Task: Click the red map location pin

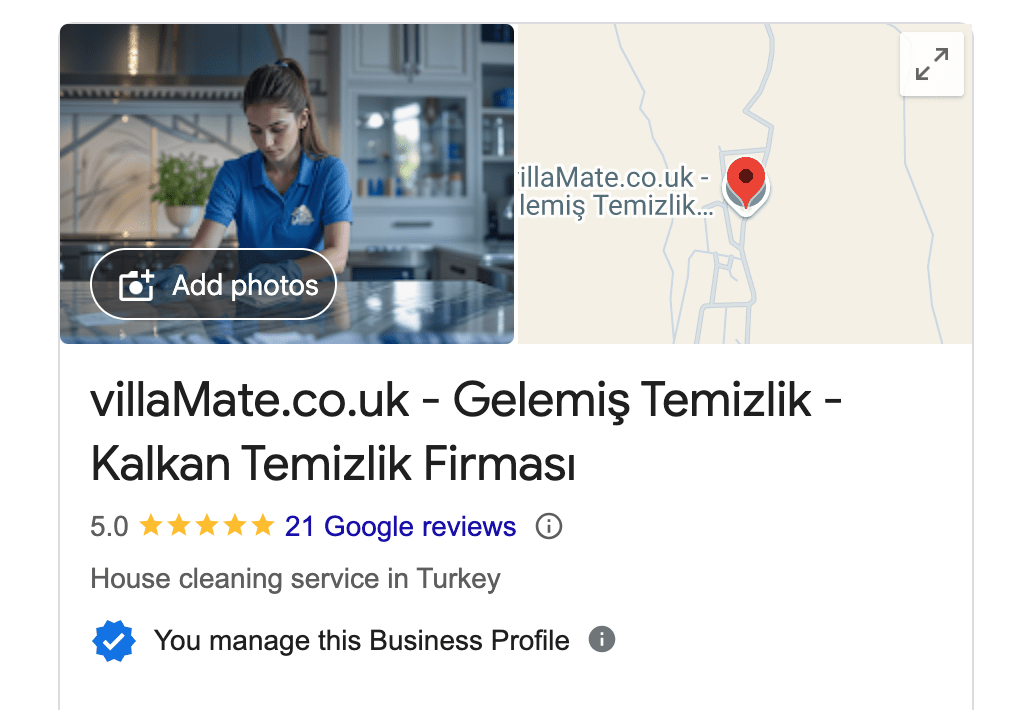Action: pos(746,182)
